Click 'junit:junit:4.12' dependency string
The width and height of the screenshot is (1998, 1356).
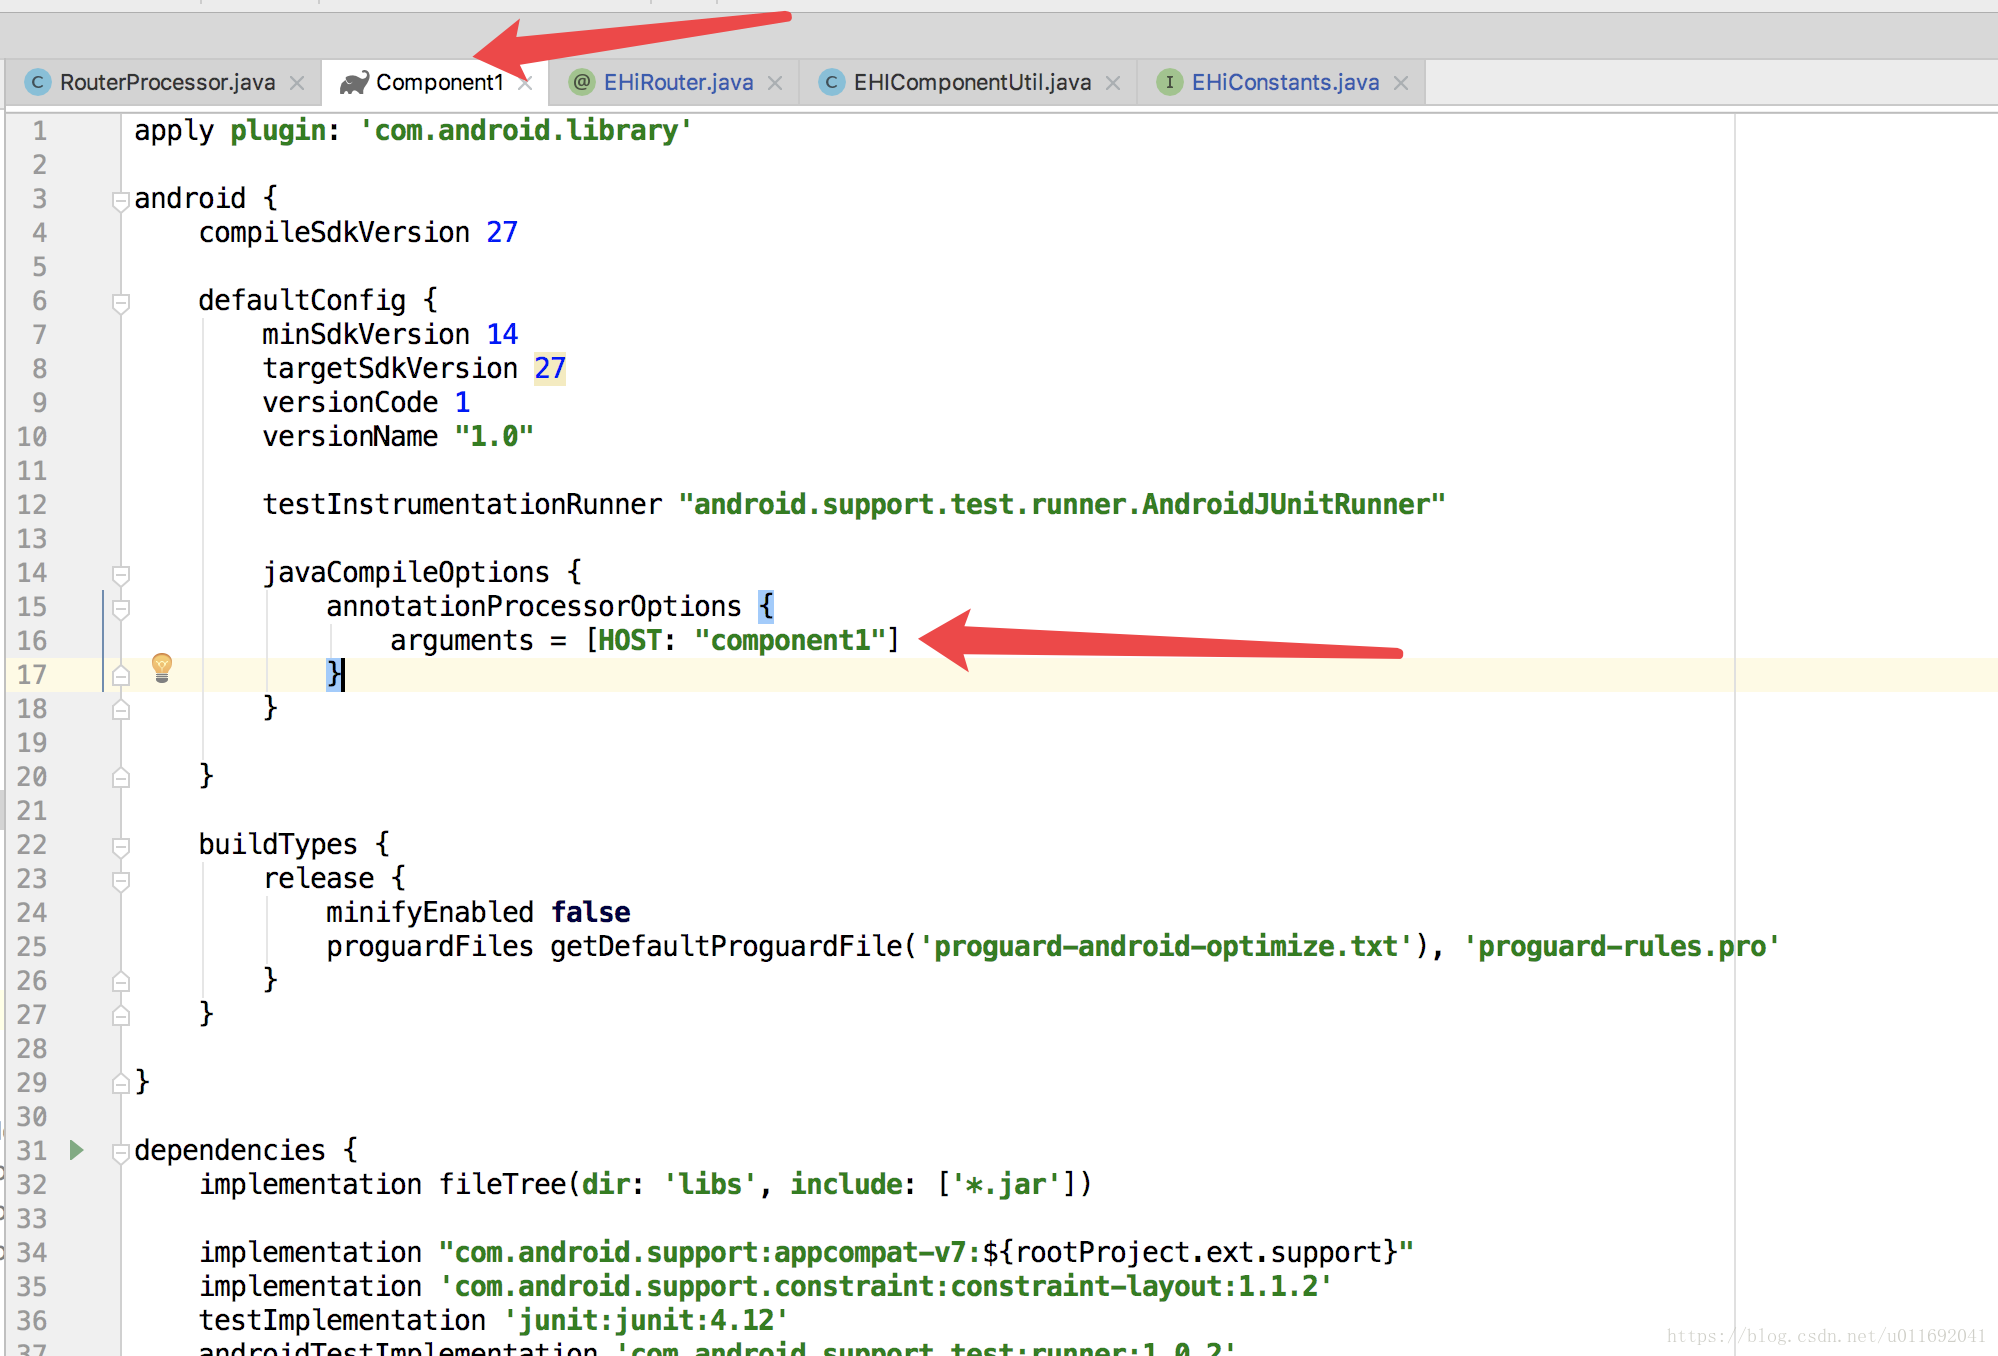(x=646, y=1321)
